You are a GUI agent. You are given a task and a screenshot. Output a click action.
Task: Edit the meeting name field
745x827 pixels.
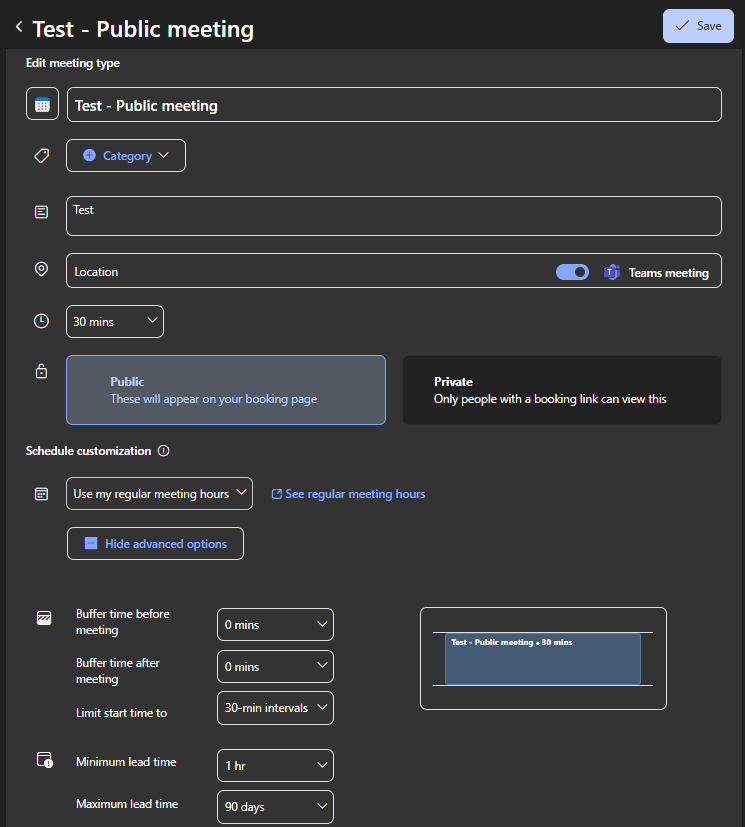[x=394, y=104]
